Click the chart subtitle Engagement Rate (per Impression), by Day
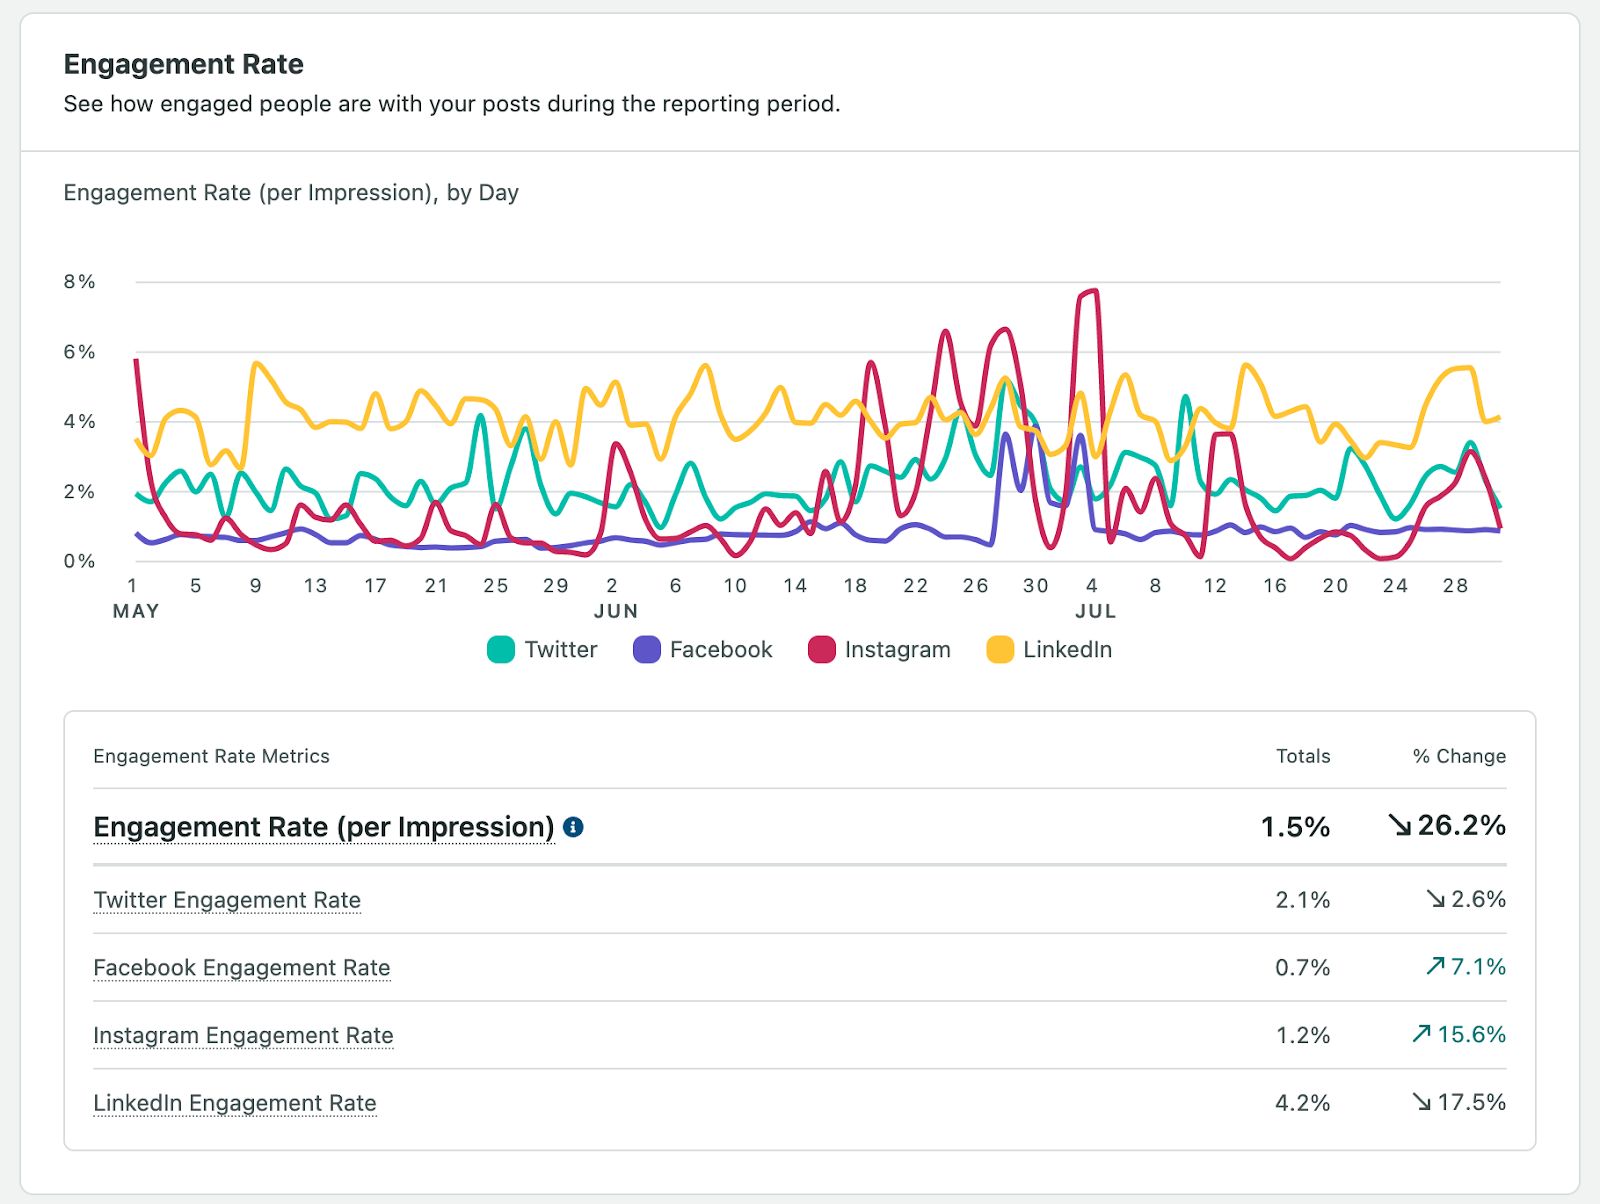1600x1204 pixels. click(x=291, y=193)
